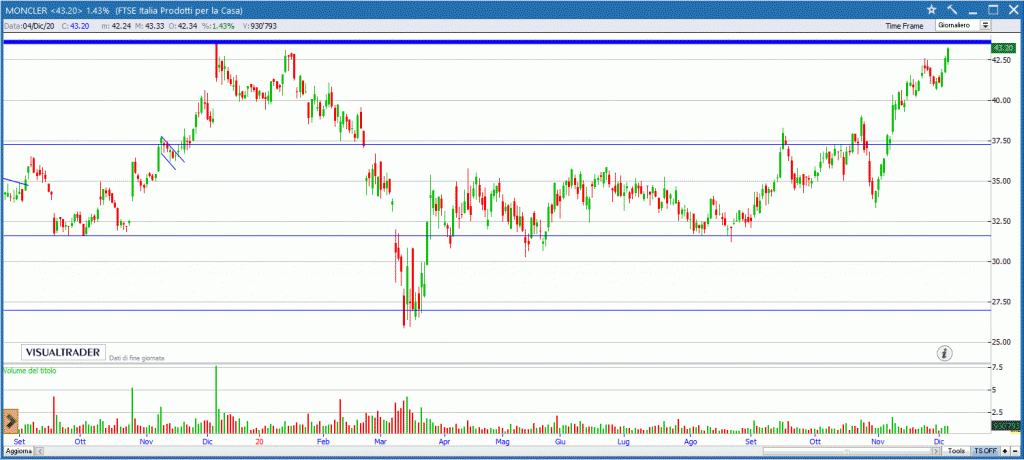Screen dimensions: 1024x460
Task: Click the round info icon on chart
Action: click(944, 353)
